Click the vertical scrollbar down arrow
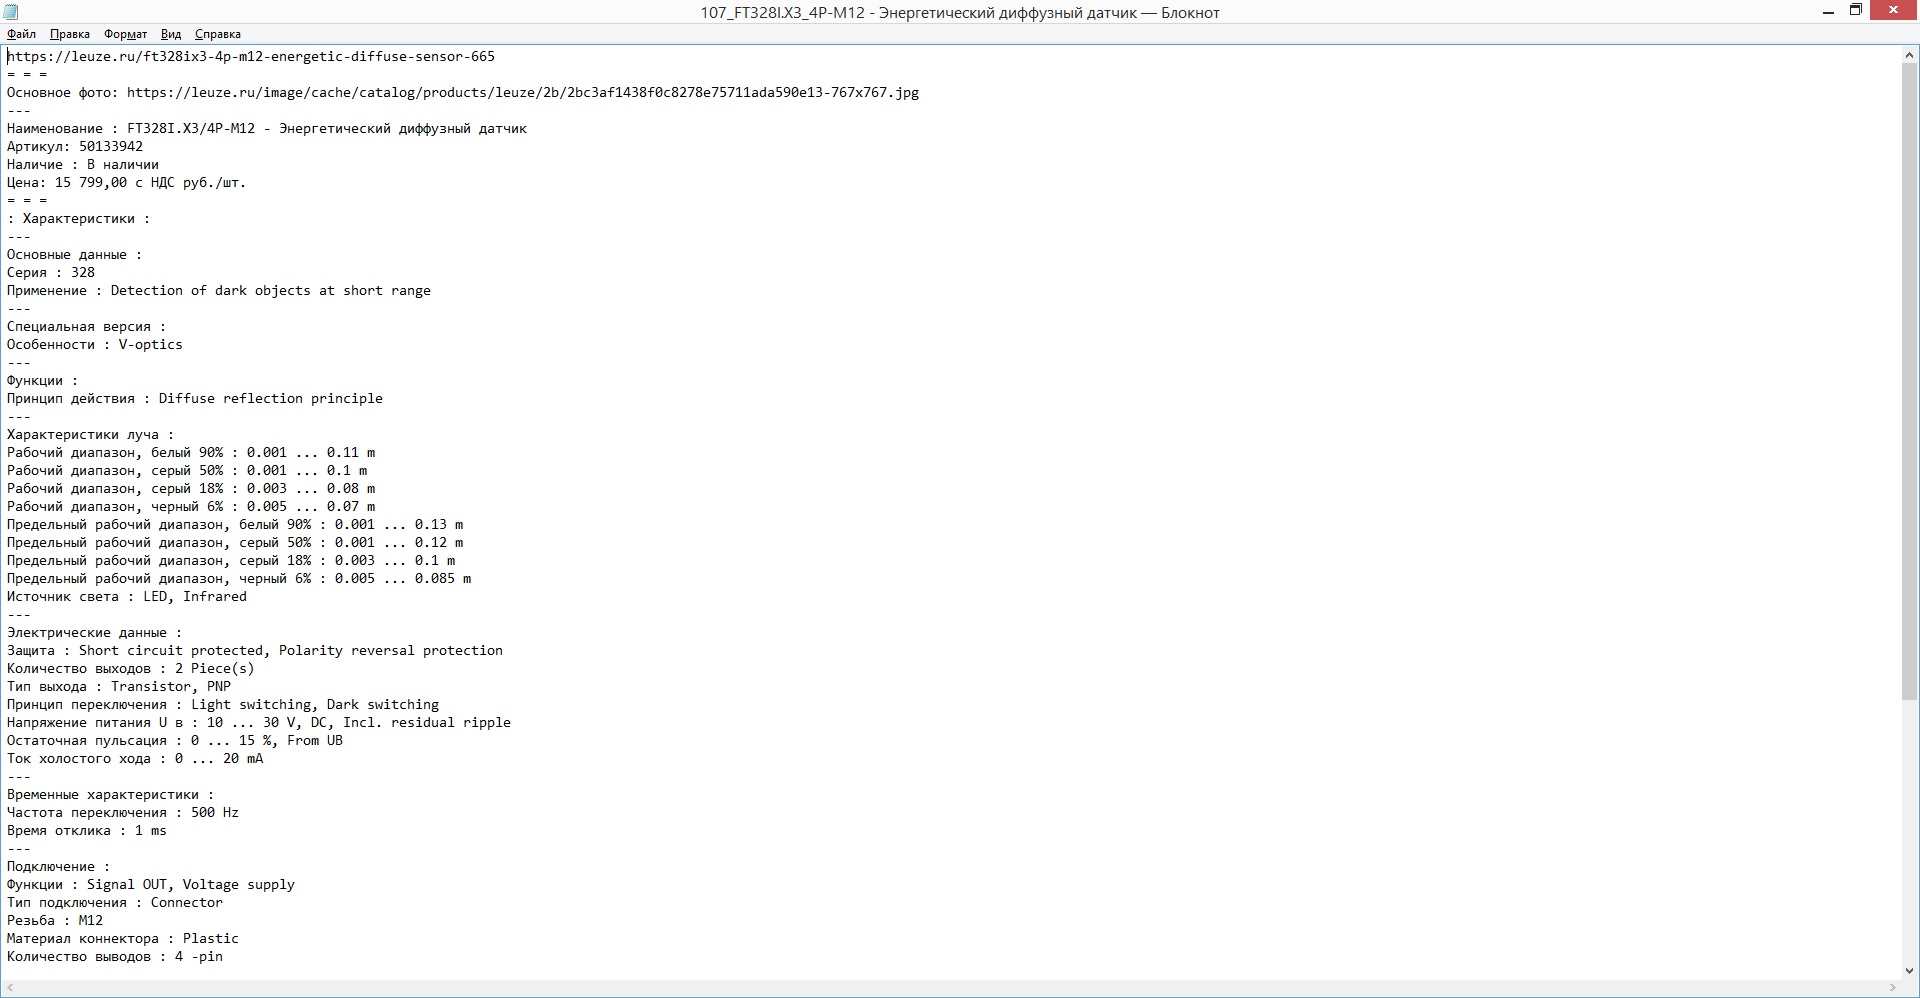 [1910, 970]
